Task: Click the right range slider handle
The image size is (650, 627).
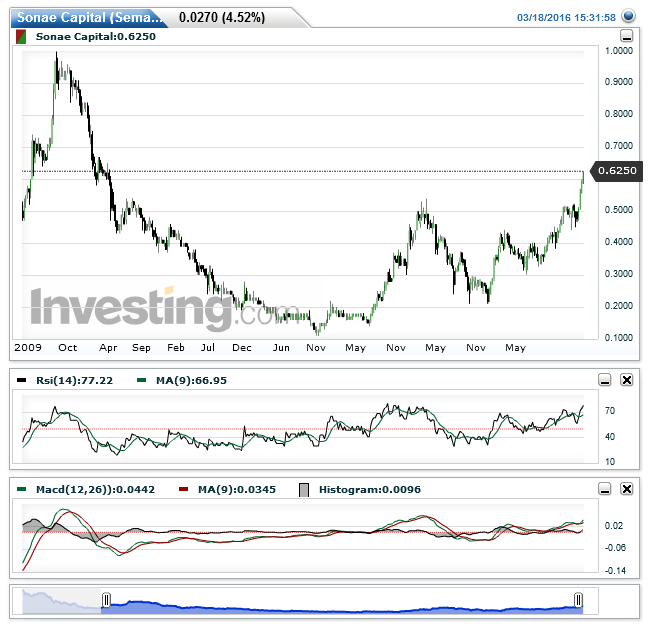Action: point(578,600)
